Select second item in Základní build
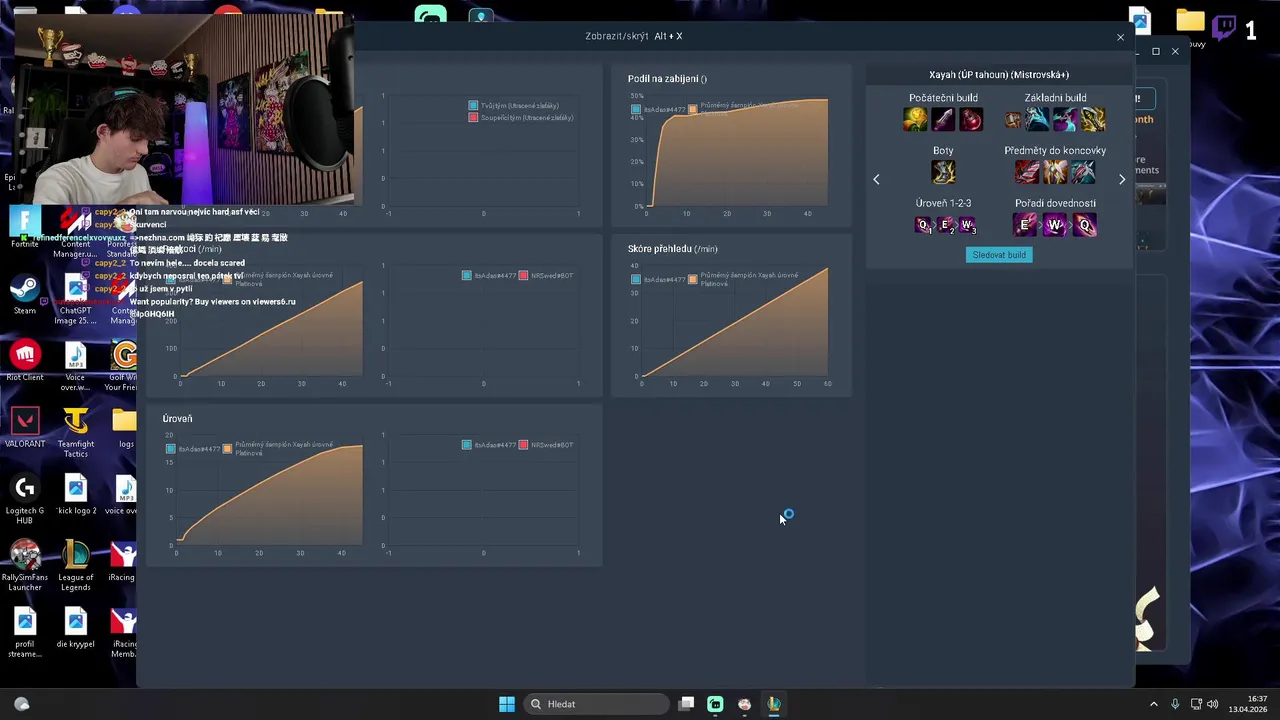 coord(1037,119)
